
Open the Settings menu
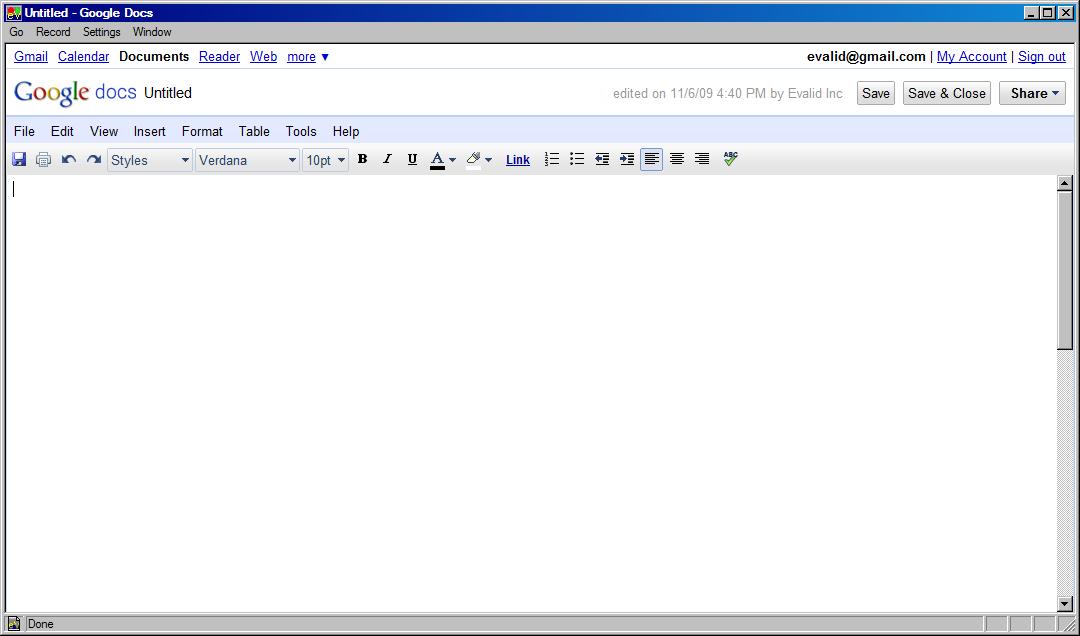coord(101,32)
